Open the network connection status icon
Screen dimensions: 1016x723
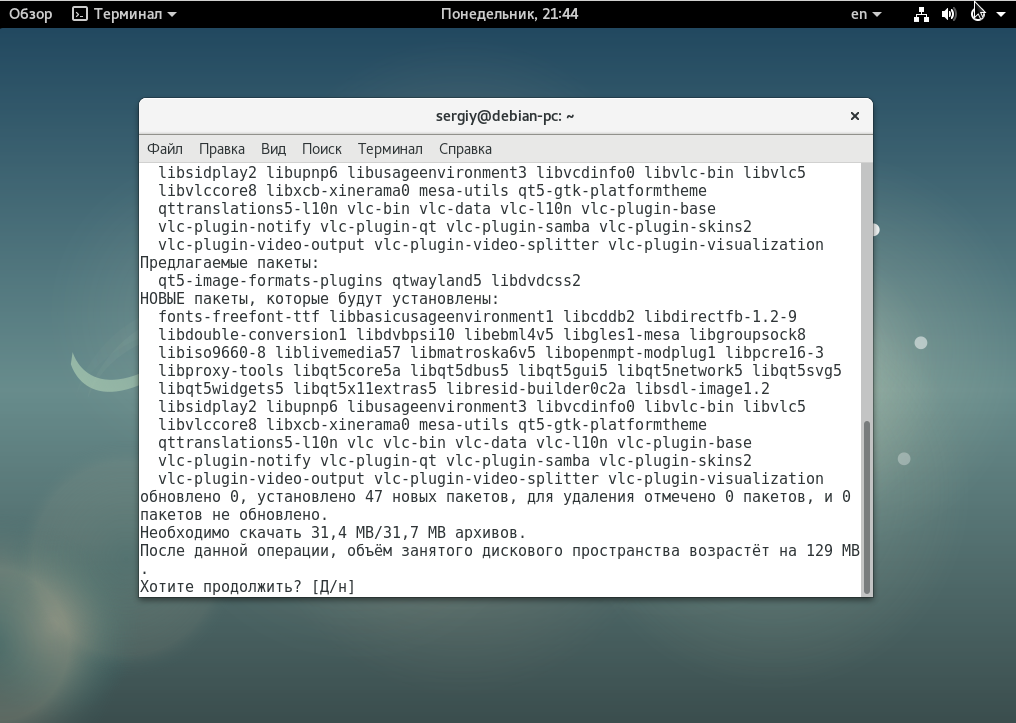click(921, 14)
